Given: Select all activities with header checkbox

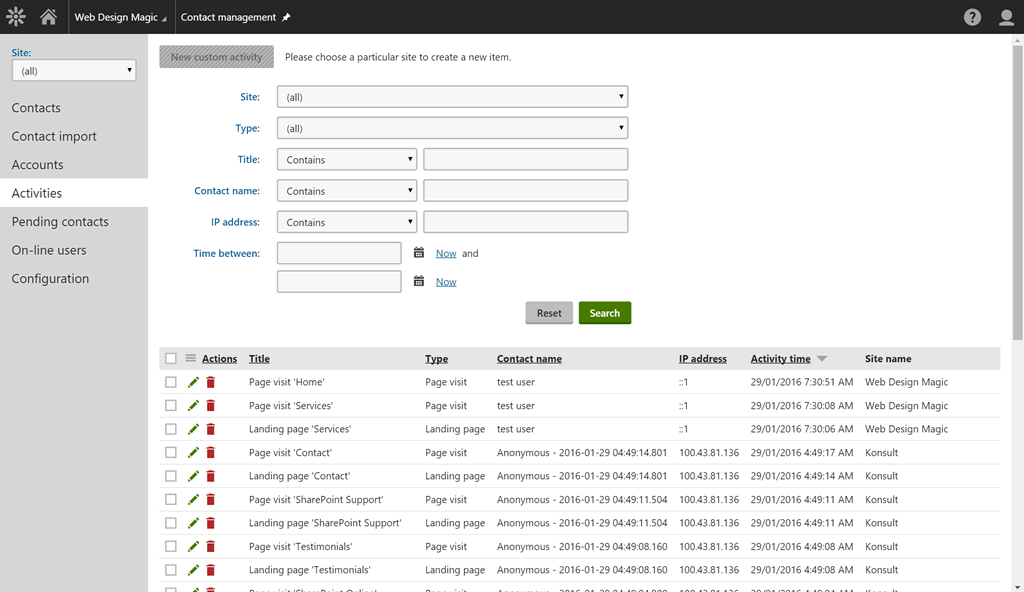Looking at the screenshot, I should click(171, 359).
